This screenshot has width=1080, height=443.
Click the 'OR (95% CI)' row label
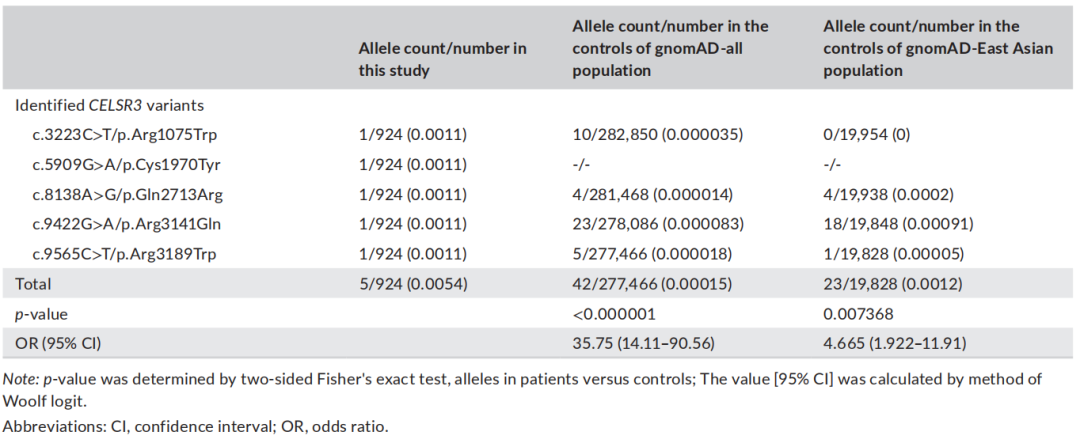click(x=57, y=345)
